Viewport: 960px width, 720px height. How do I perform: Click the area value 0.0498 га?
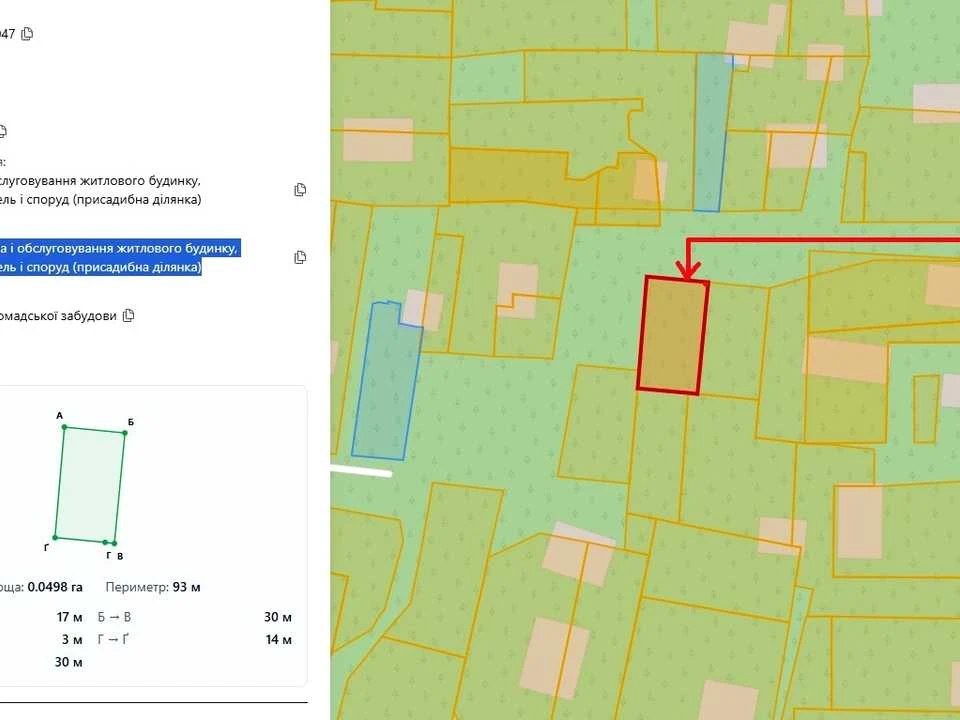pos(55,587)
